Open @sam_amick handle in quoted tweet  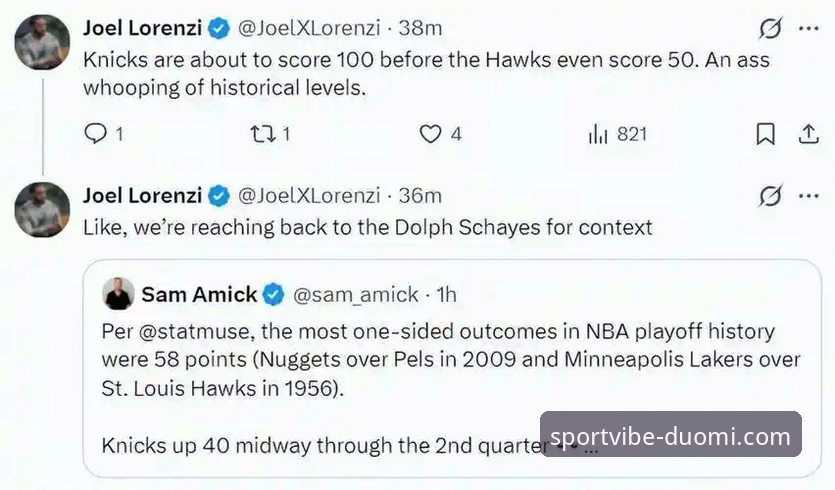[356, 295]
